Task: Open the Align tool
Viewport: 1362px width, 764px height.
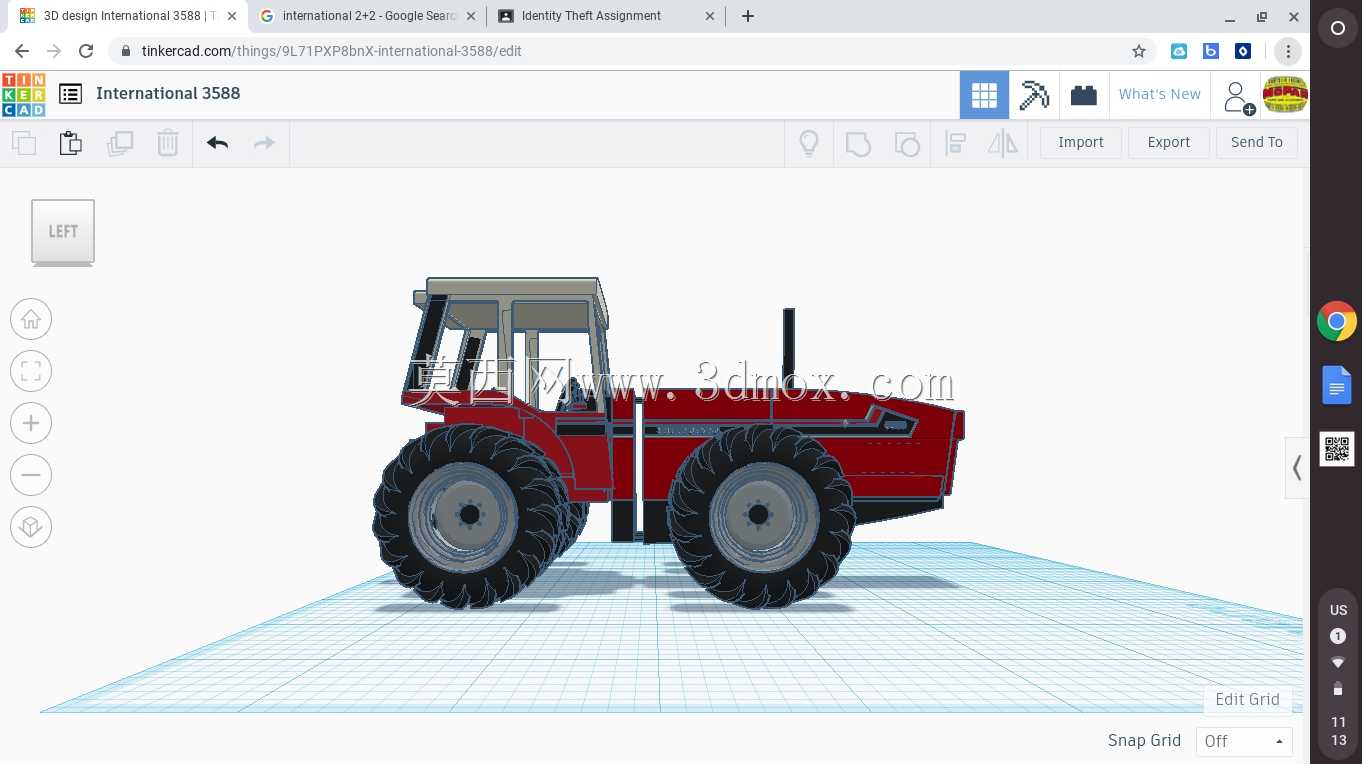Action: tap(956, 143)
